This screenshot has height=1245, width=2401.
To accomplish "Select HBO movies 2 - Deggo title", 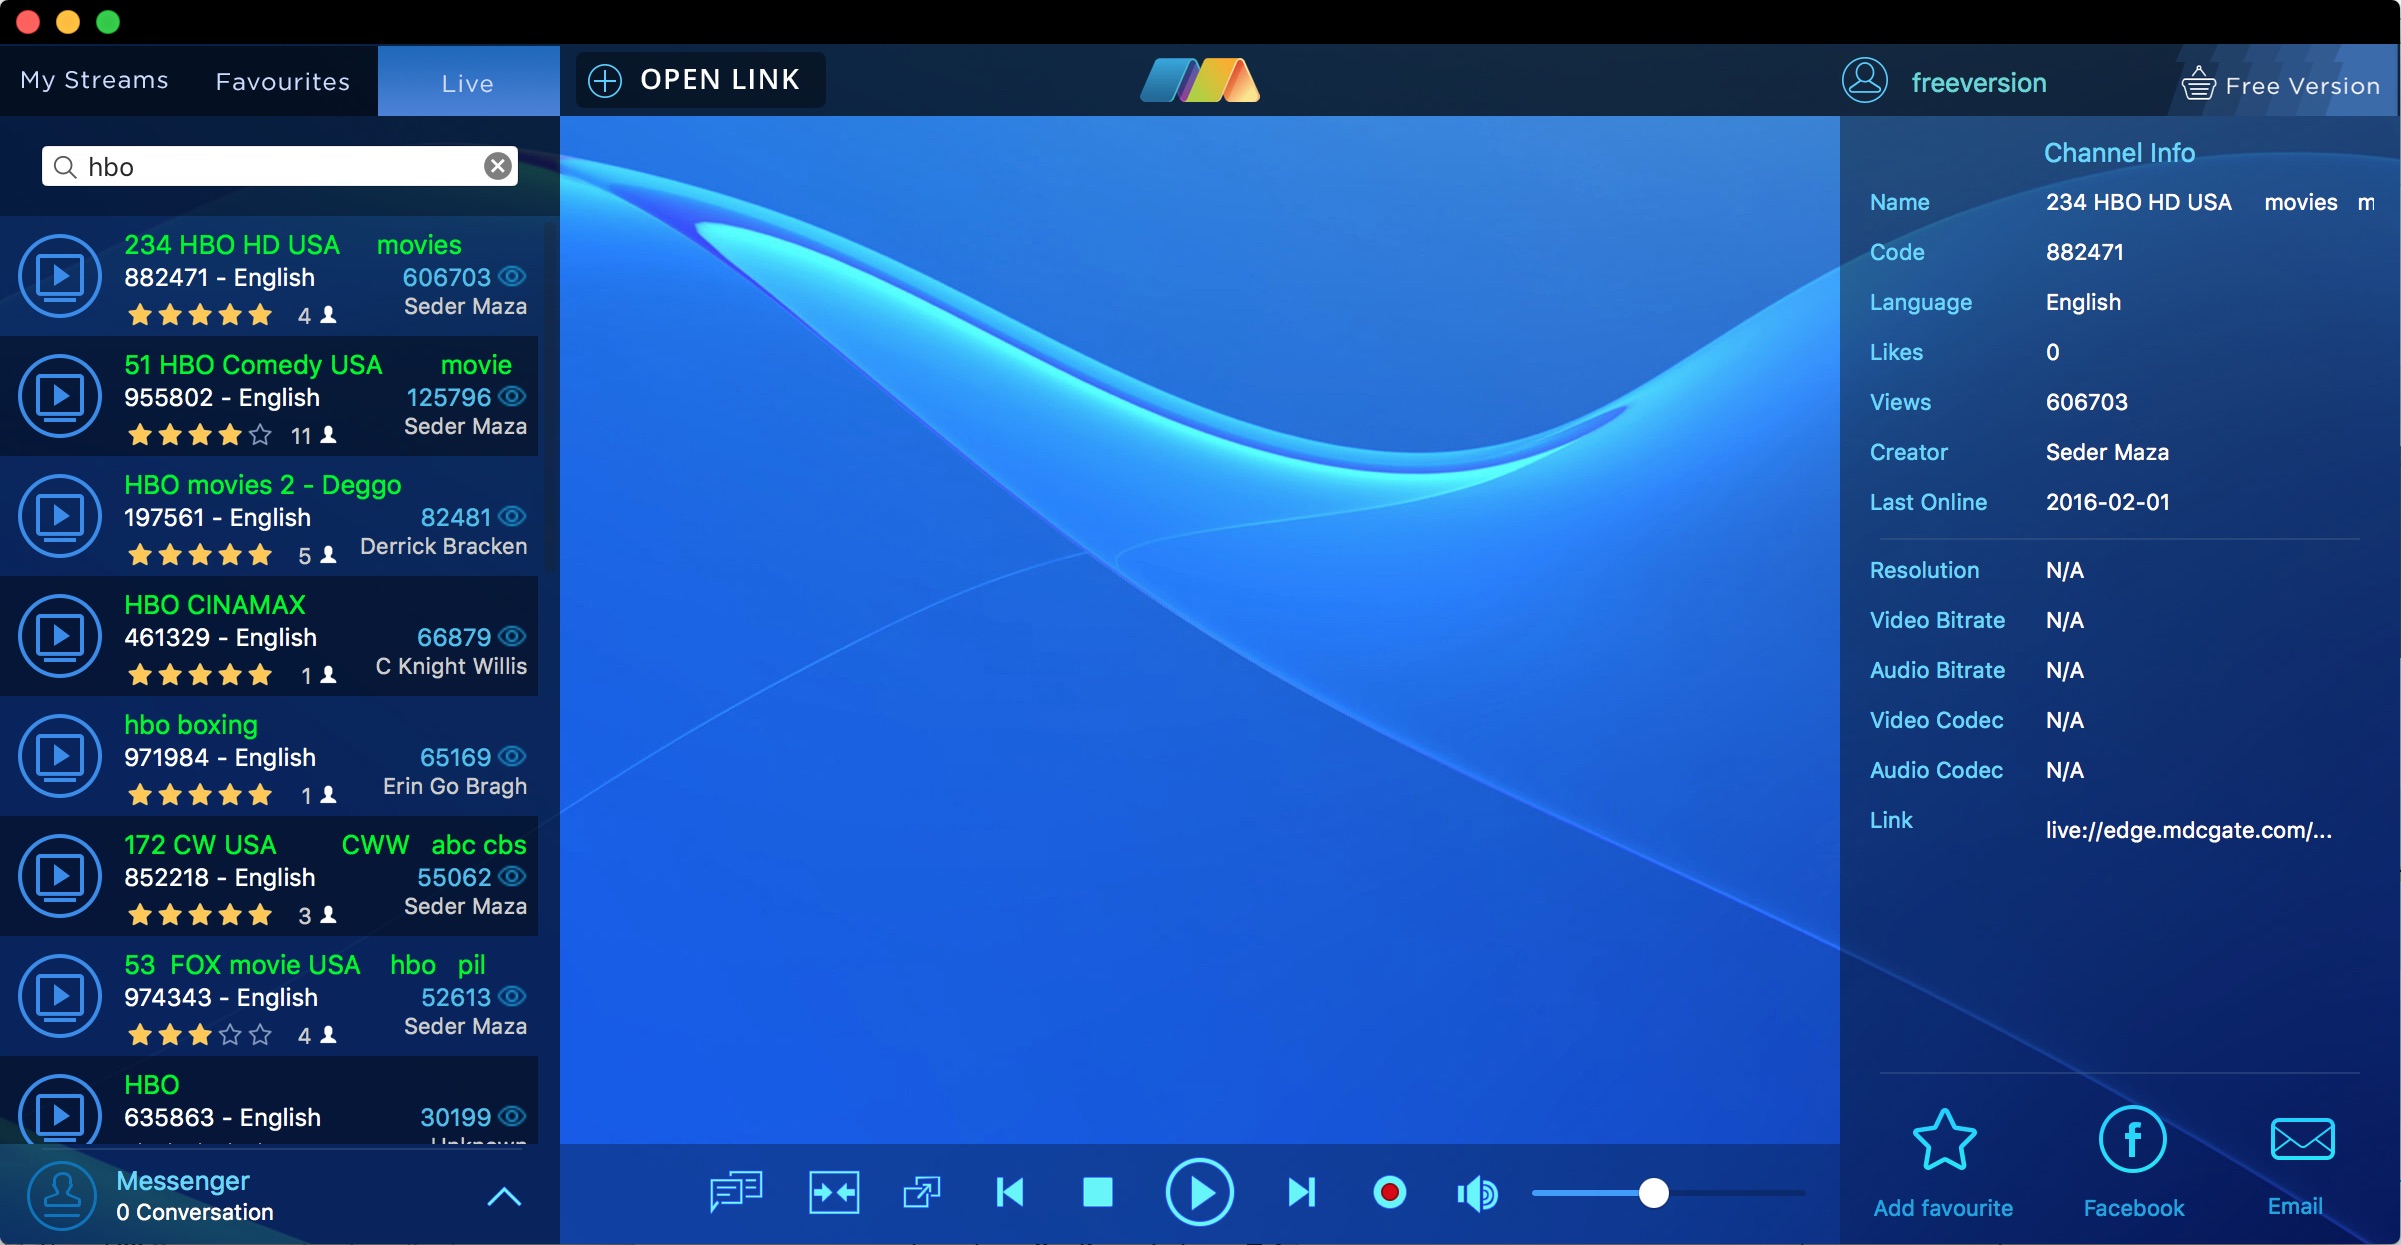I will click(262, 485).
